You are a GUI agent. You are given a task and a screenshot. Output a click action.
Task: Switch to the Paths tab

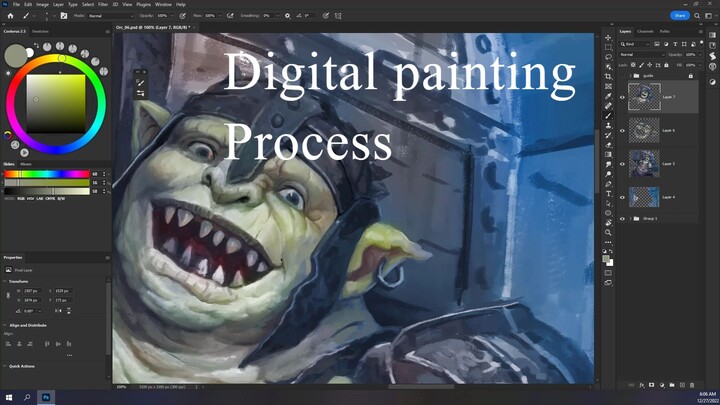pyautogui.click(x=664, y=31)
